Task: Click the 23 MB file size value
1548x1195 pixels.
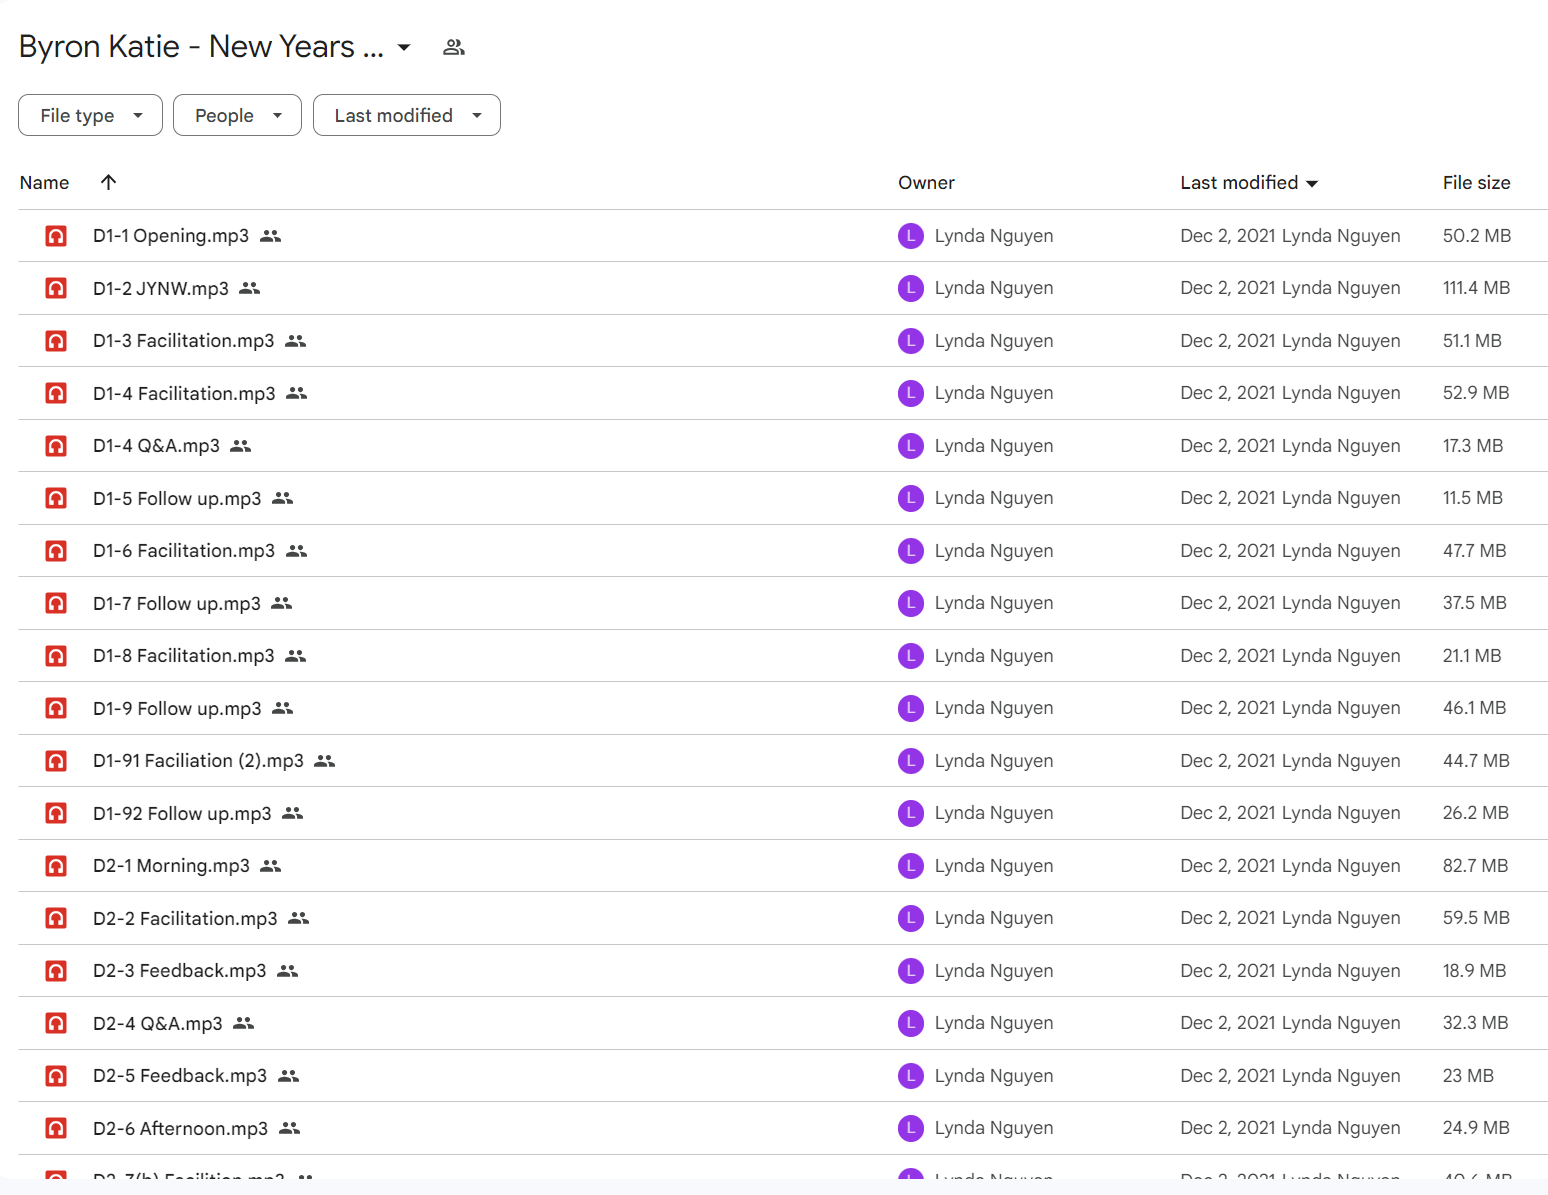Action: (x=1468, y=1076)
